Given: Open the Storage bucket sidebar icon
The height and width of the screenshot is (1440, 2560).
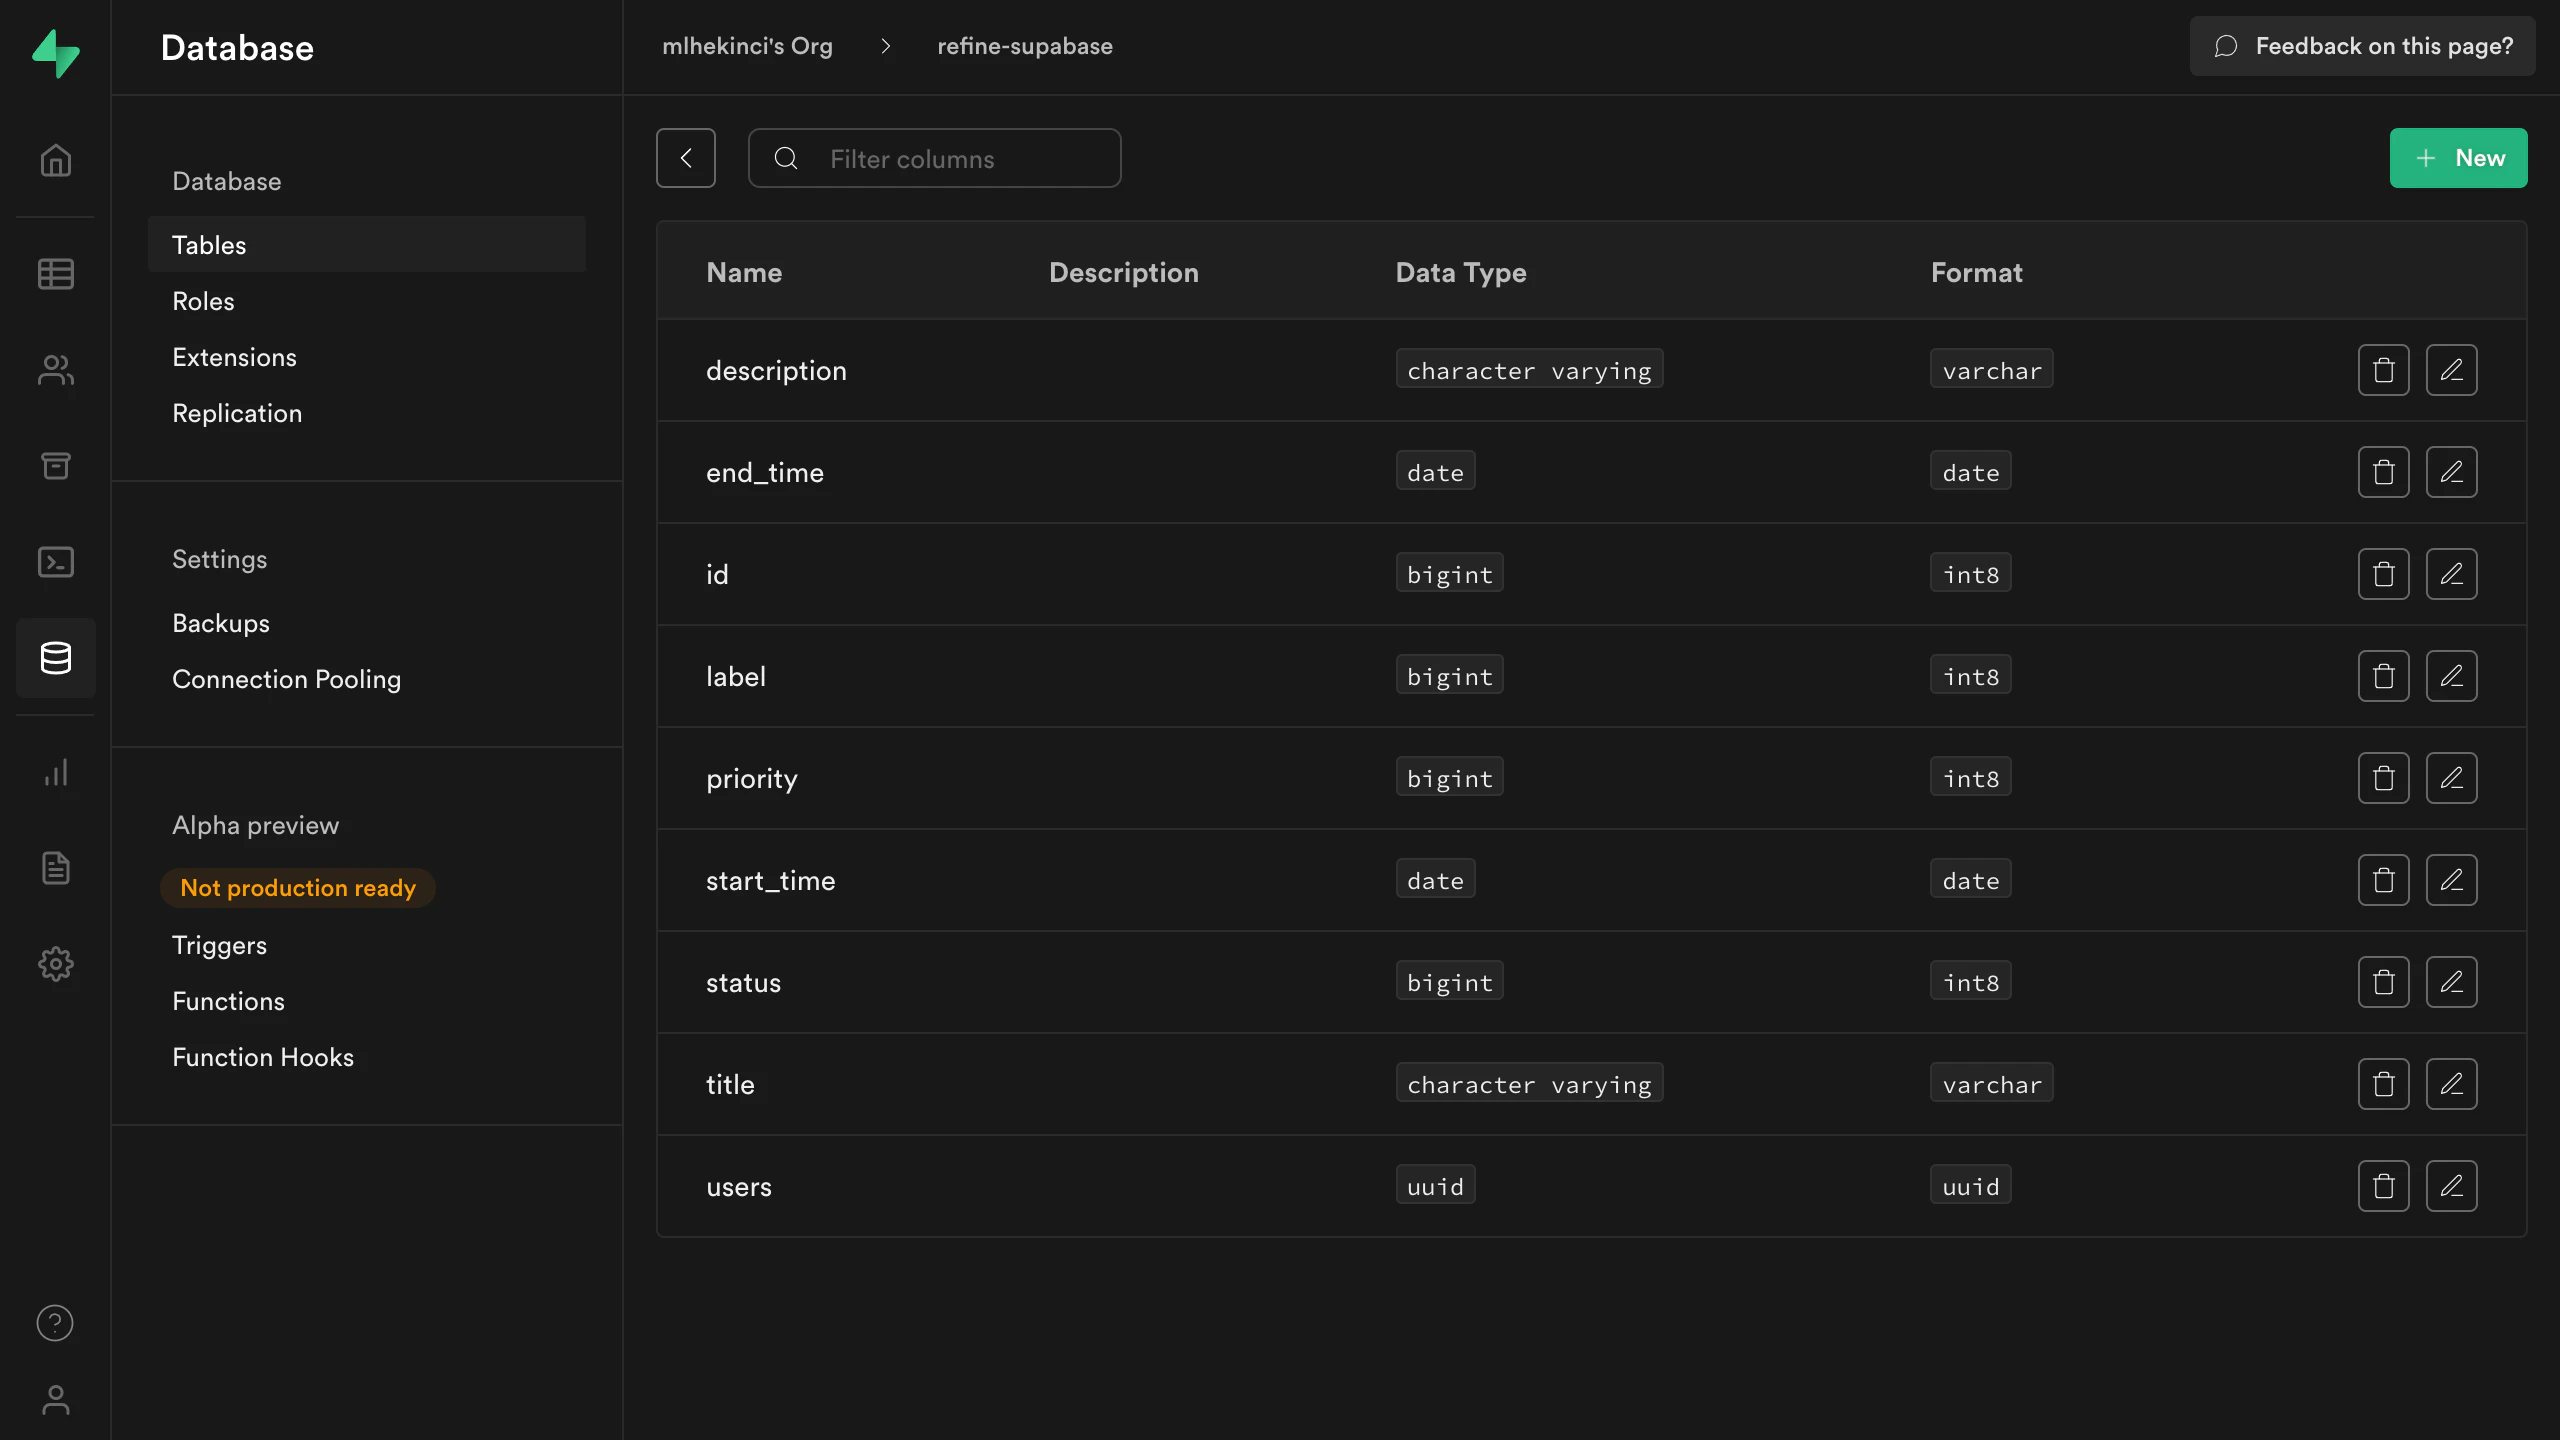Looking at the screenshot, I should [55, 466].
